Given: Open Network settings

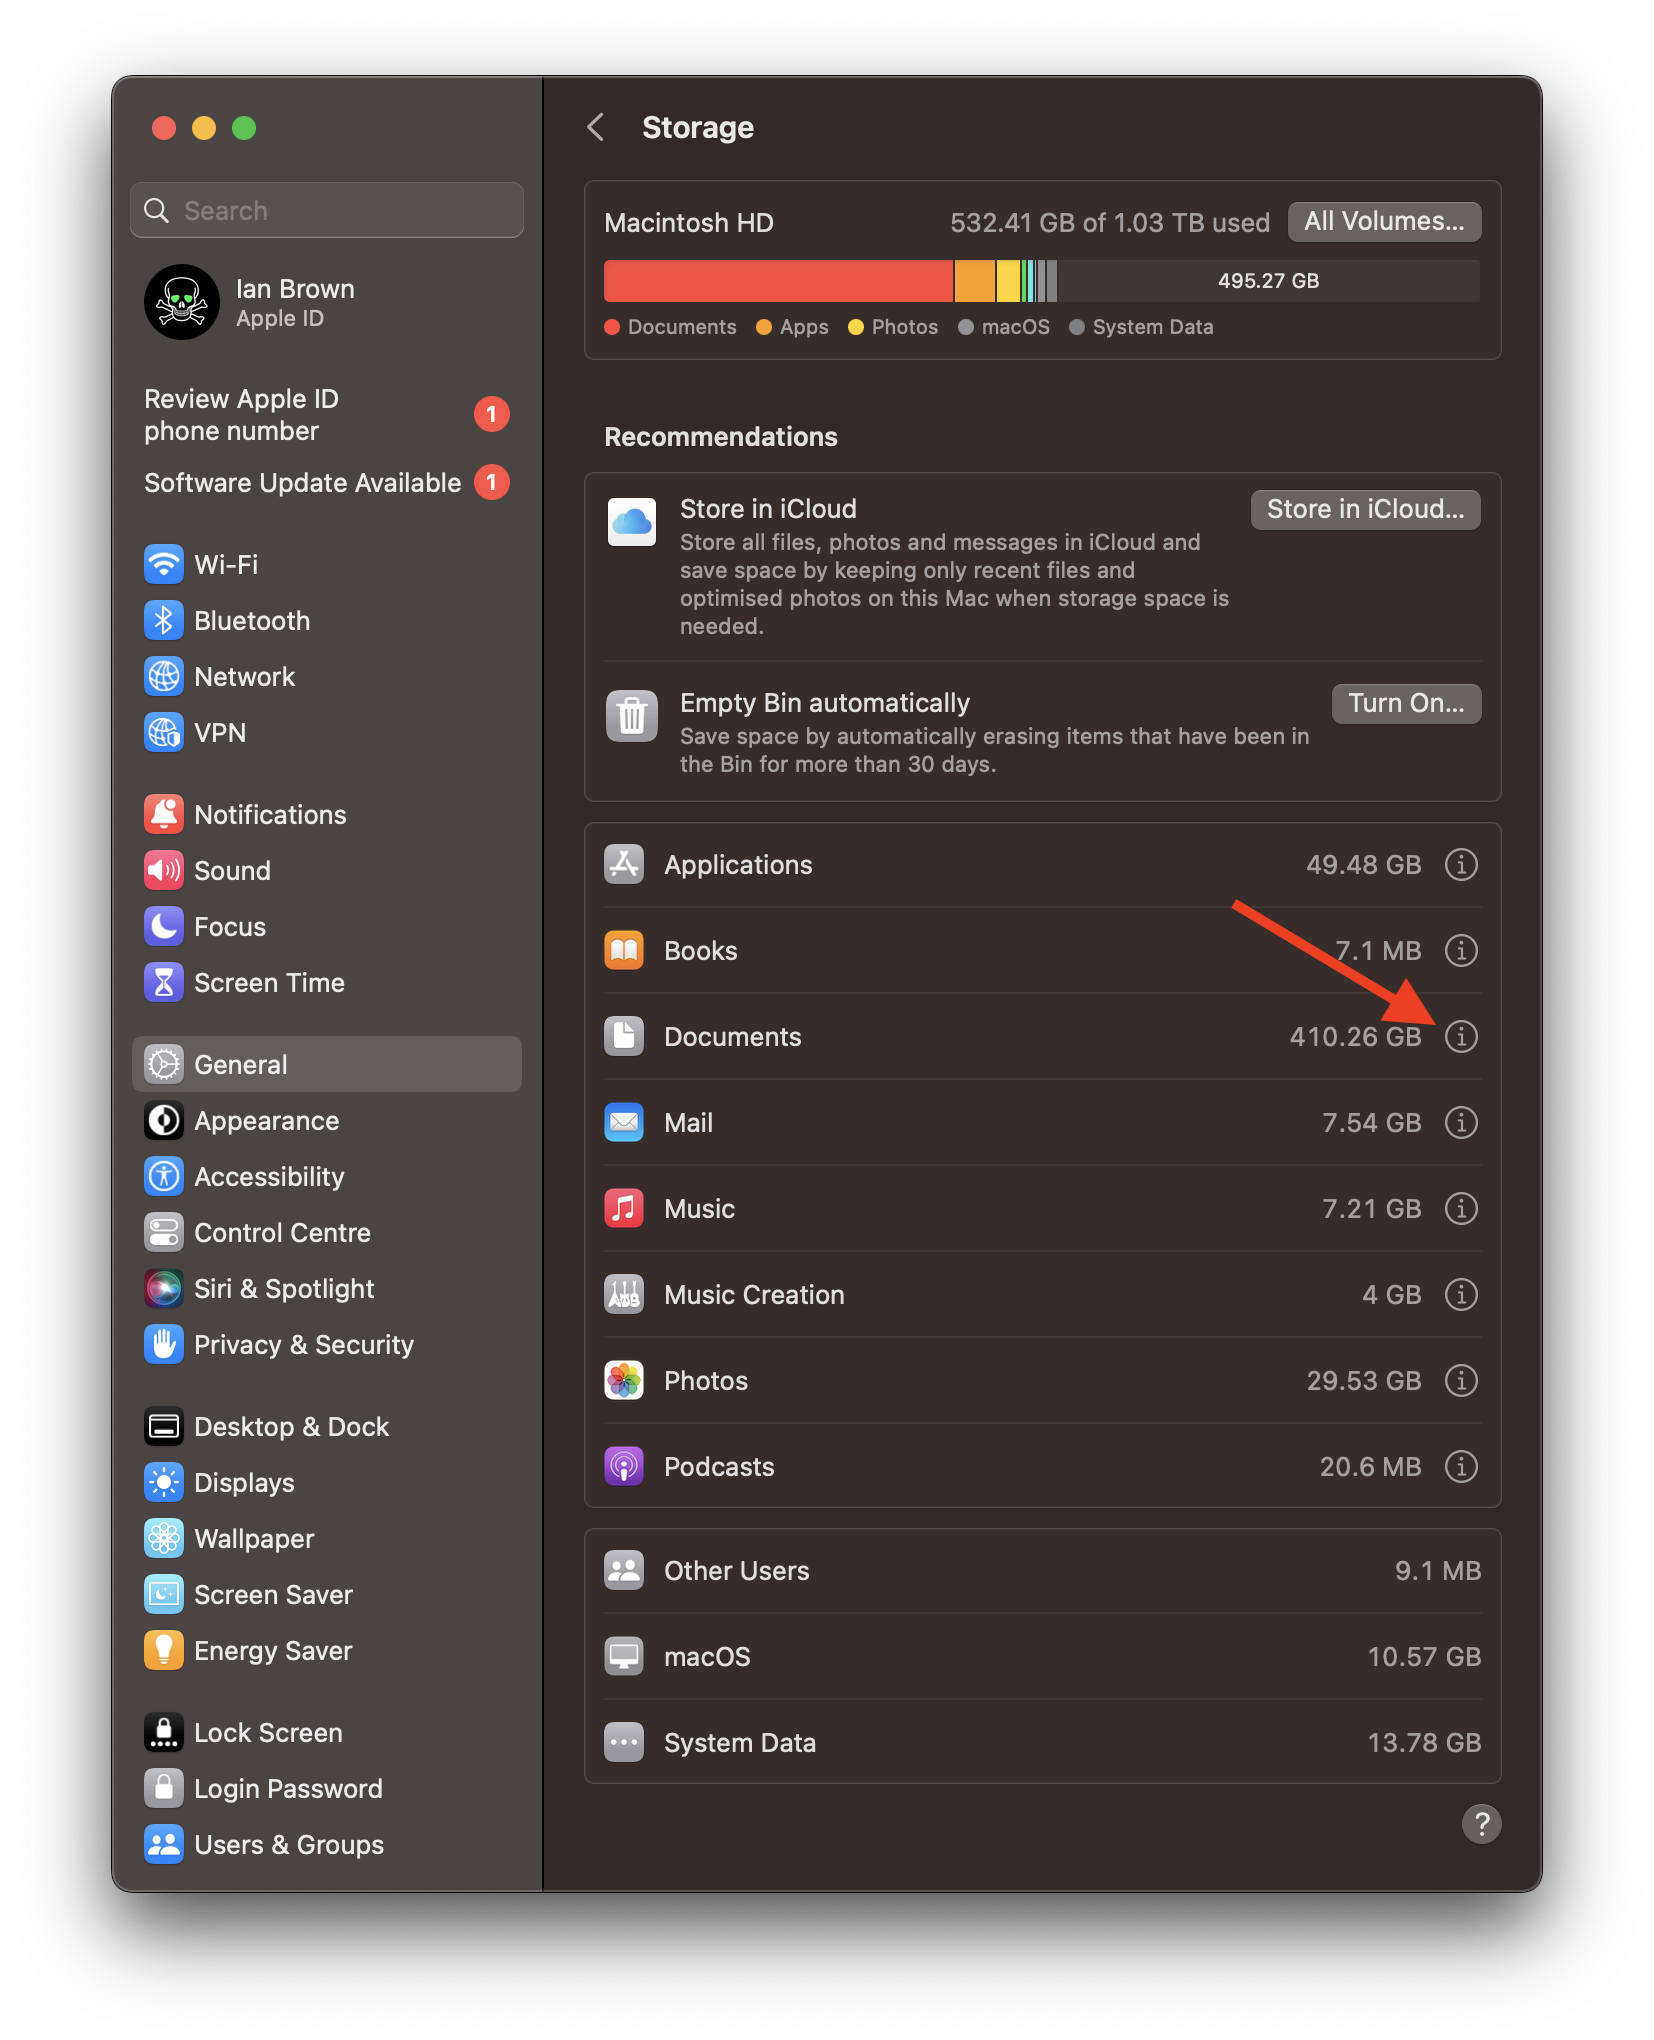Looking at the screenshot, I should pyautogui.click(x=326, y=677).
